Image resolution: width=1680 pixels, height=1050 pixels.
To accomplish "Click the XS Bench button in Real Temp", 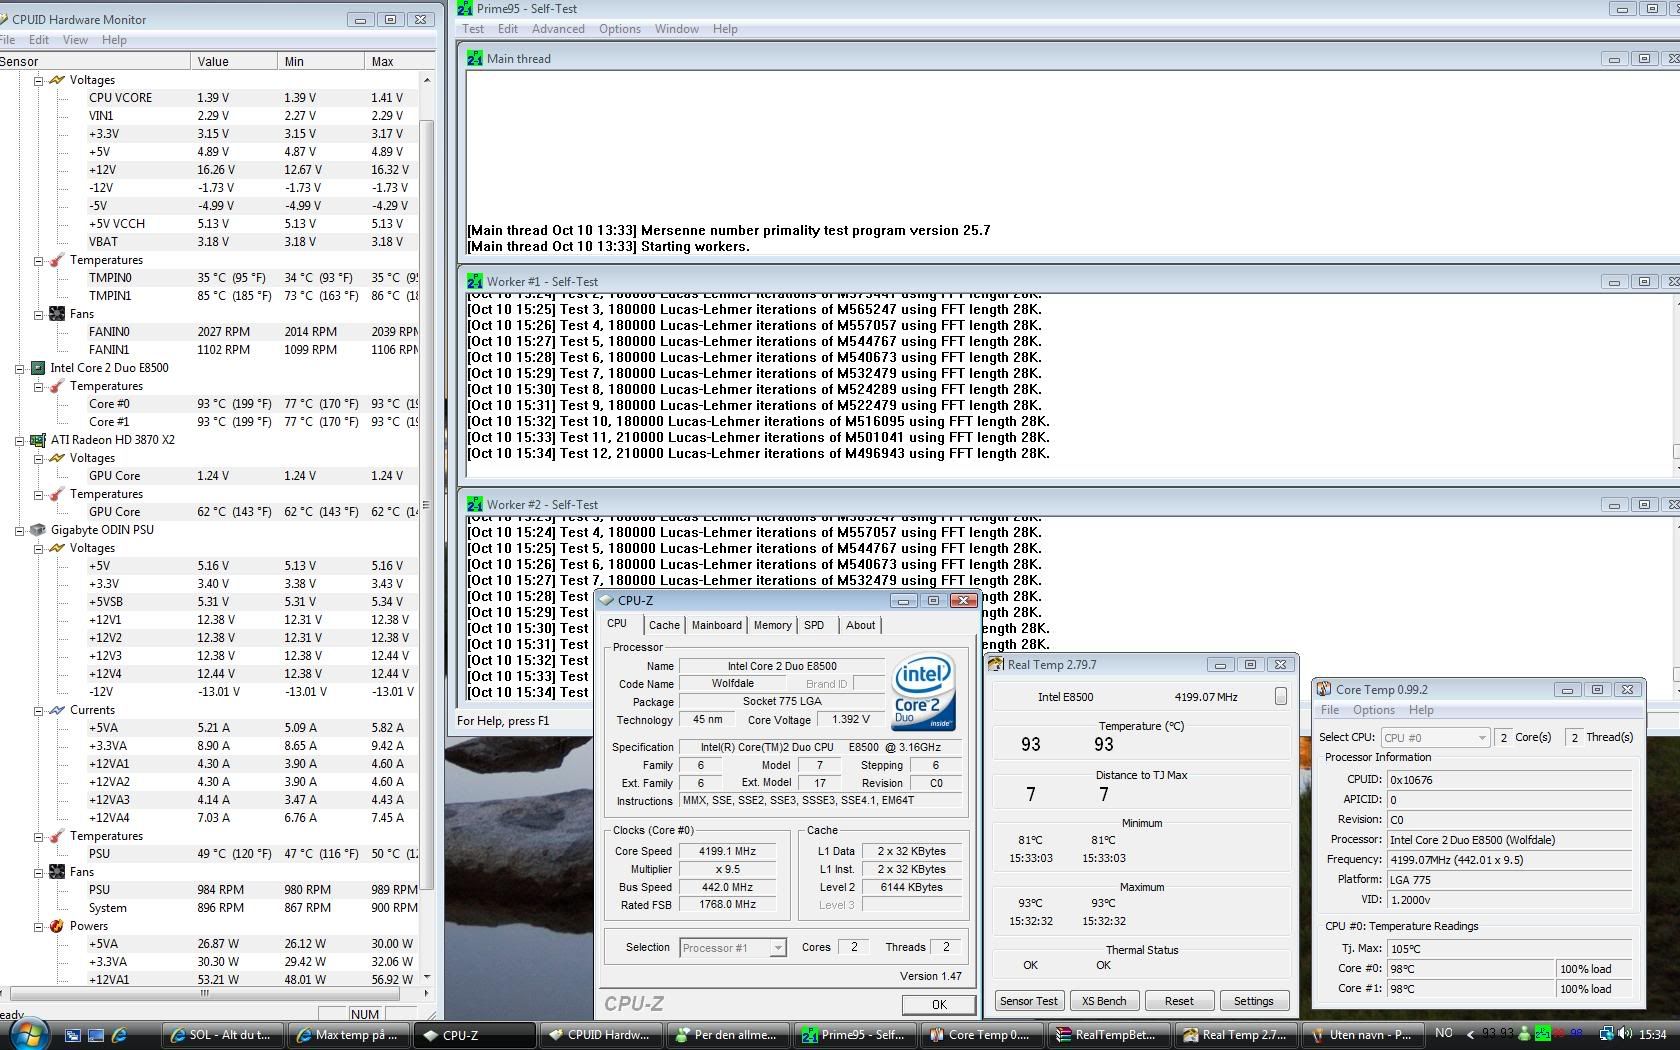I will click(x=1104, y=1001).
